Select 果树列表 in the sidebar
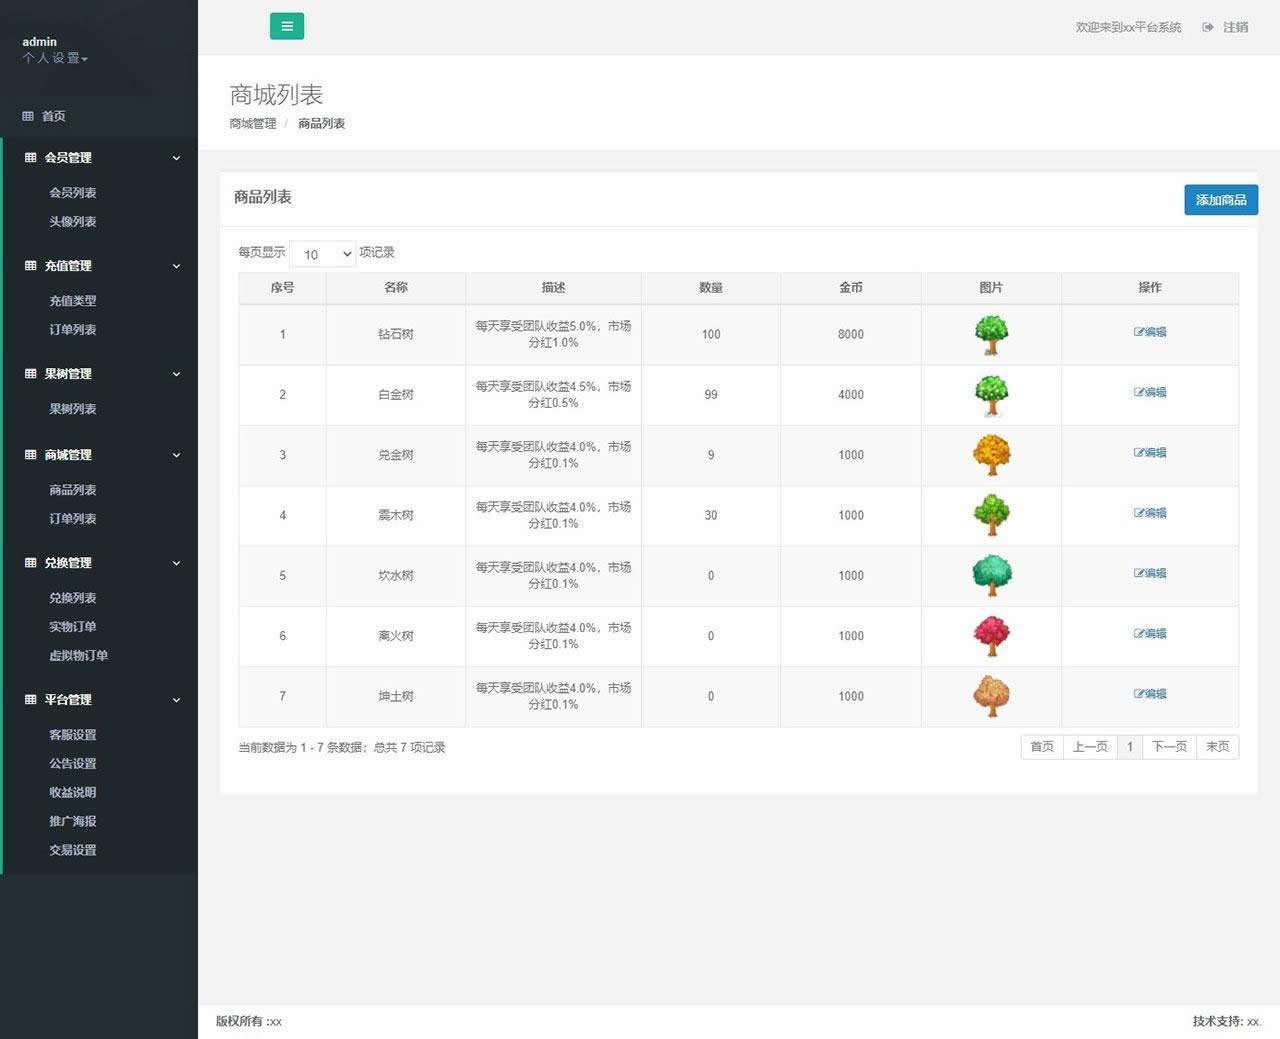The width and height of the screenshot is (1280, 1039). [x=73, y=409]
